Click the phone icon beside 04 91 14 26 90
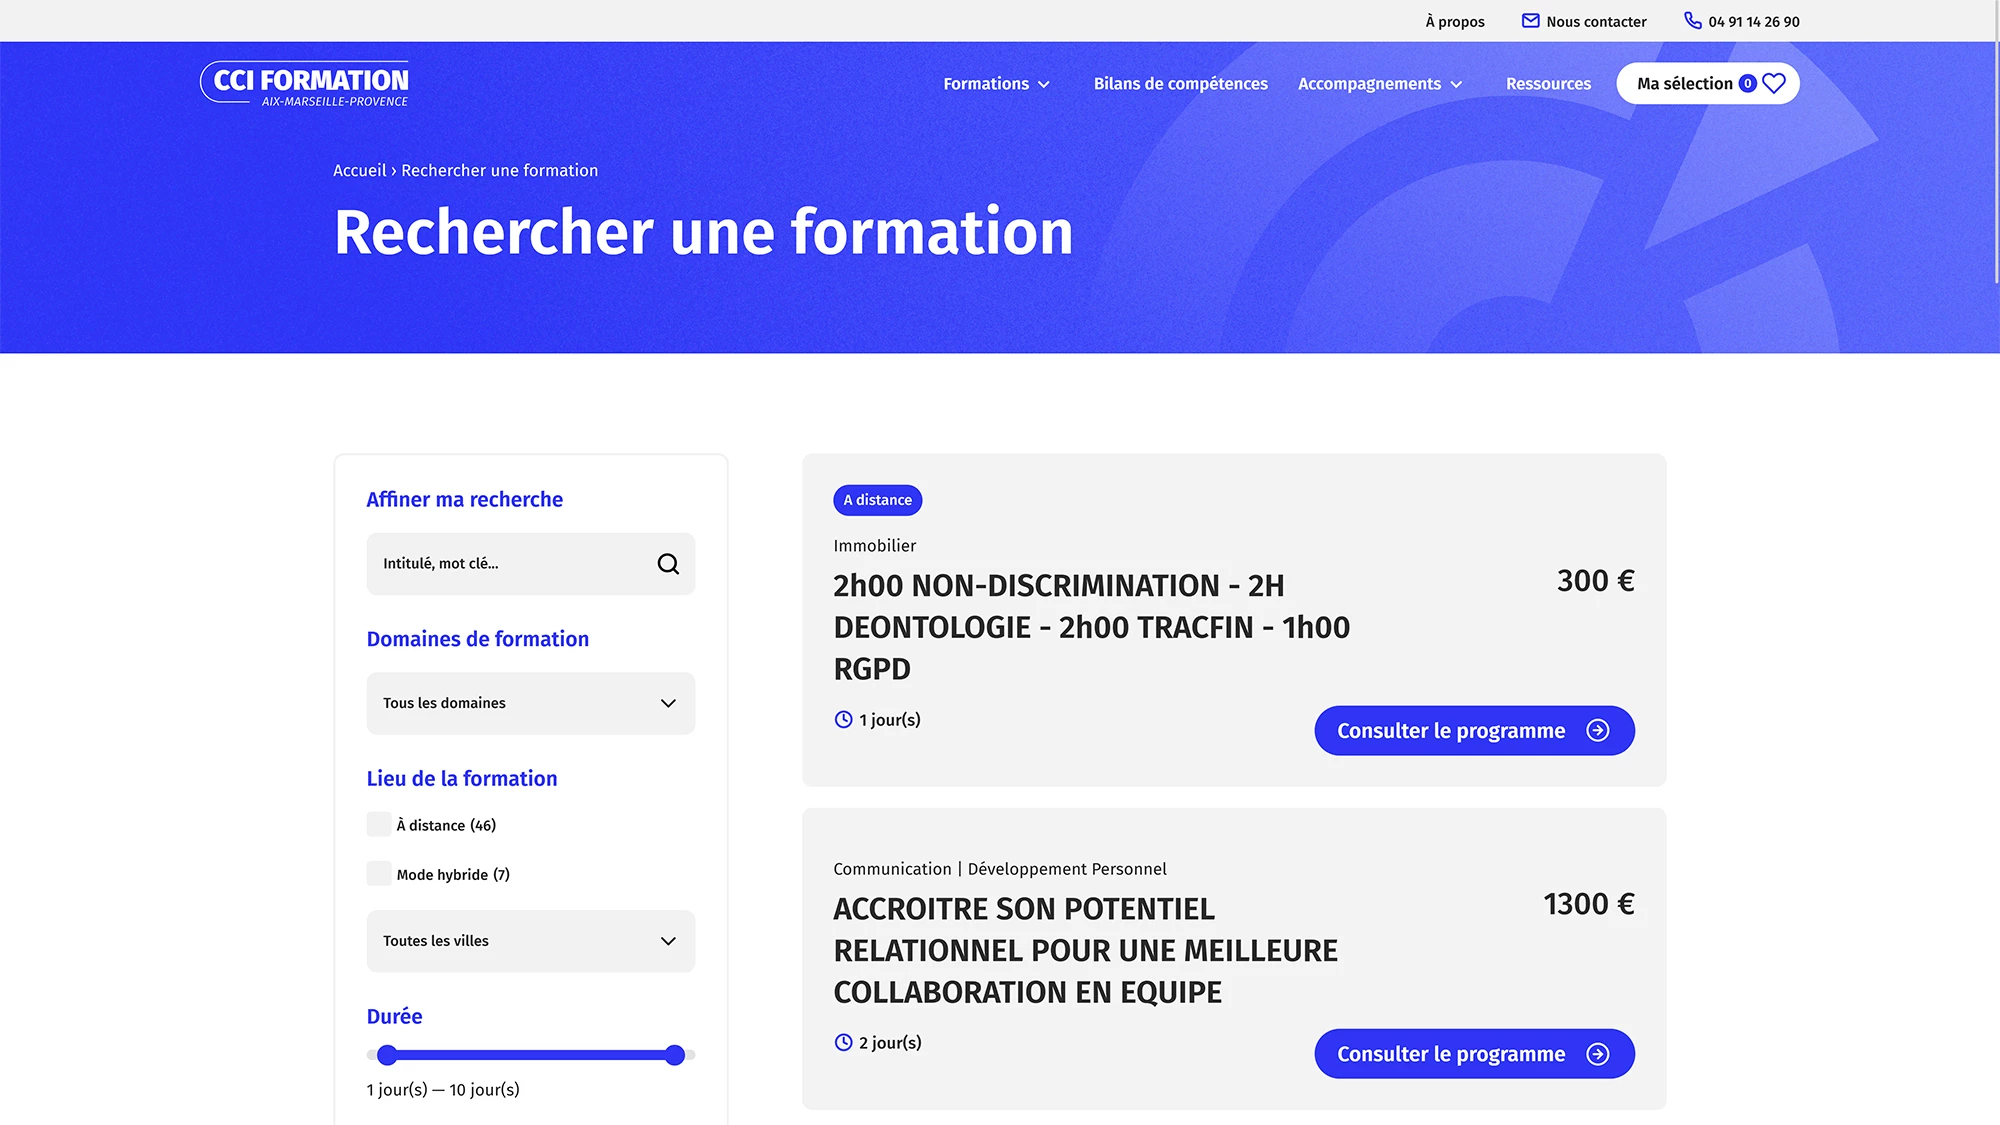The height and width of the screenshot is (1125, 2000). click(x=1692, y=21)
